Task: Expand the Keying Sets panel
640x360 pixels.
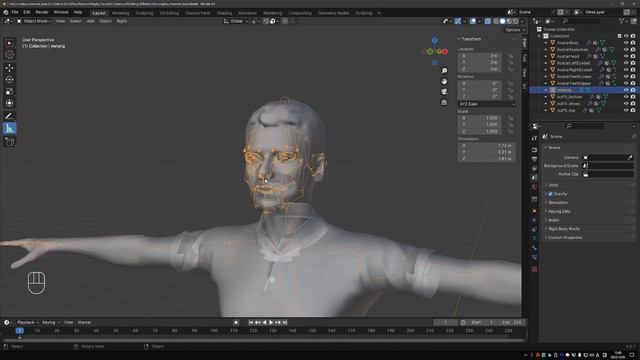Action: [559, 211]
